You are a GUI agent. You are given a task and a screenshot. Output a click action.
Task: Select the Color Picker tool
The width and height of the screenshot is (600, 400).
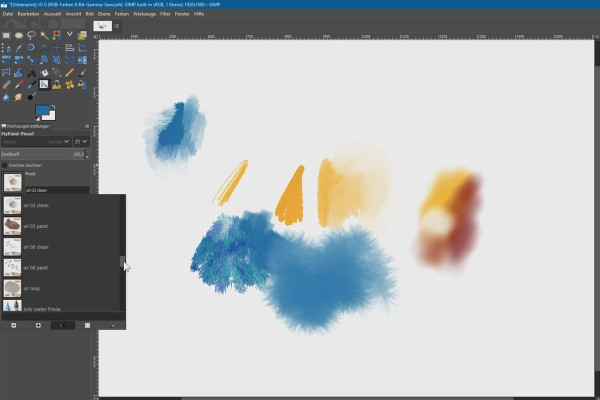[x=19, y=47]
